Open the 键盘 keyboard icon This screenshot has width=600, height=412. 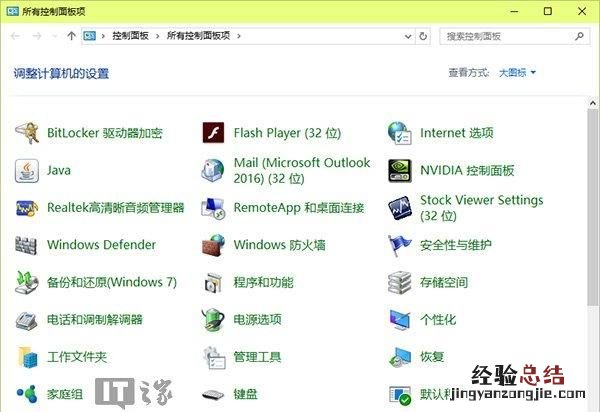pos(213,394)
